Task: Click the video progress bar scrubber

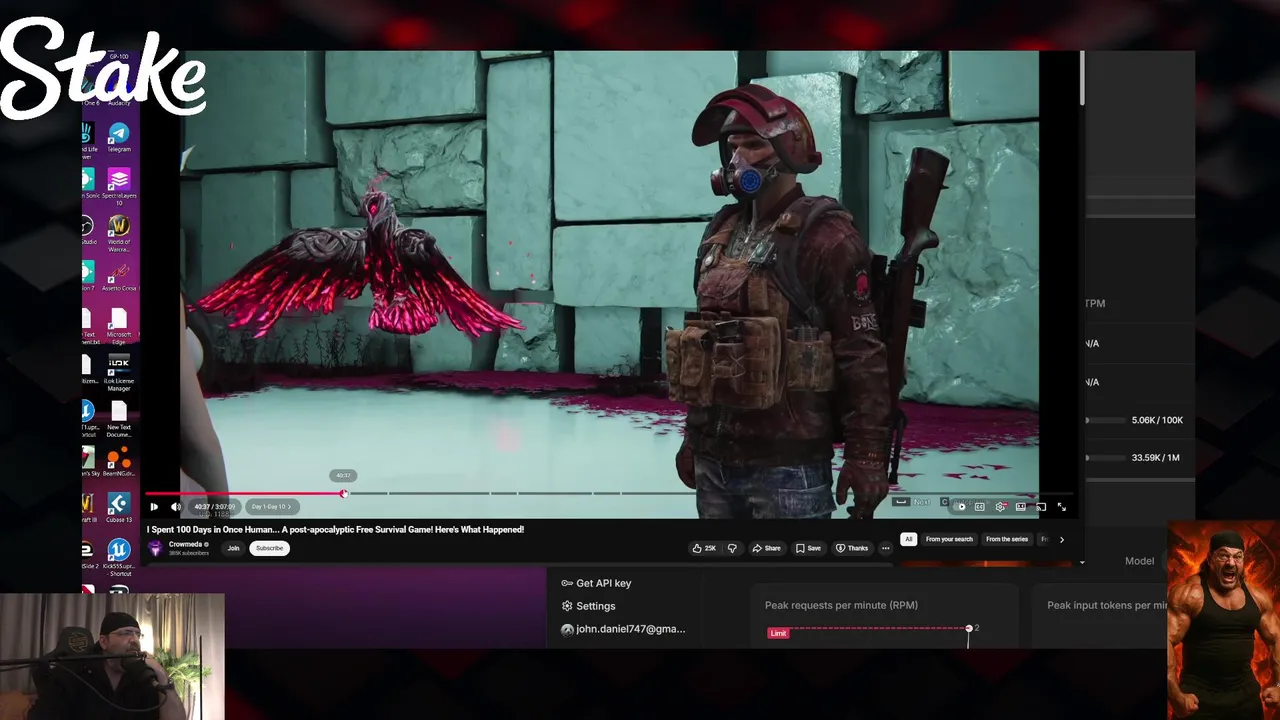Action: (x=343, y=493)
